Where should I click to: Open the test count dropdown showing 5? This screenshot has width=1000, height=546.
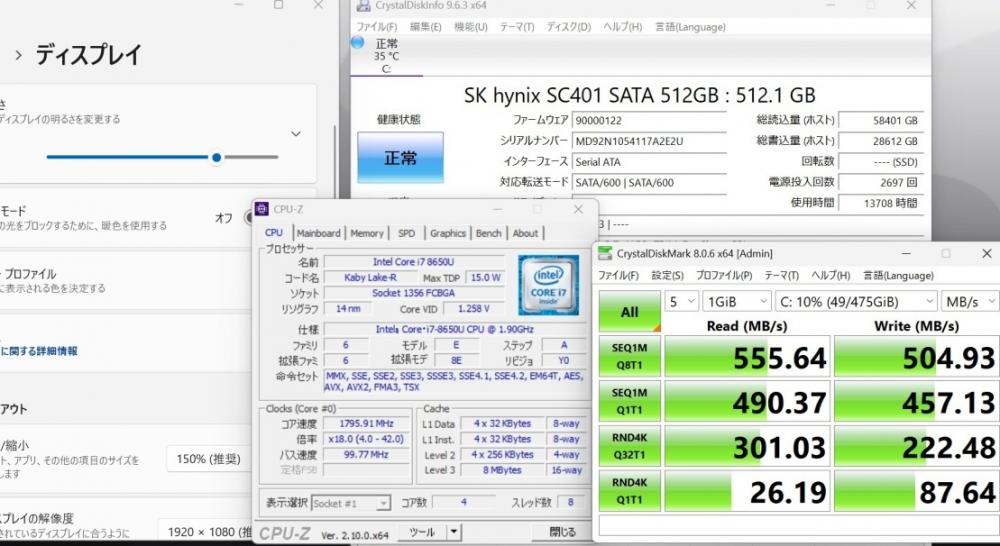682,301
